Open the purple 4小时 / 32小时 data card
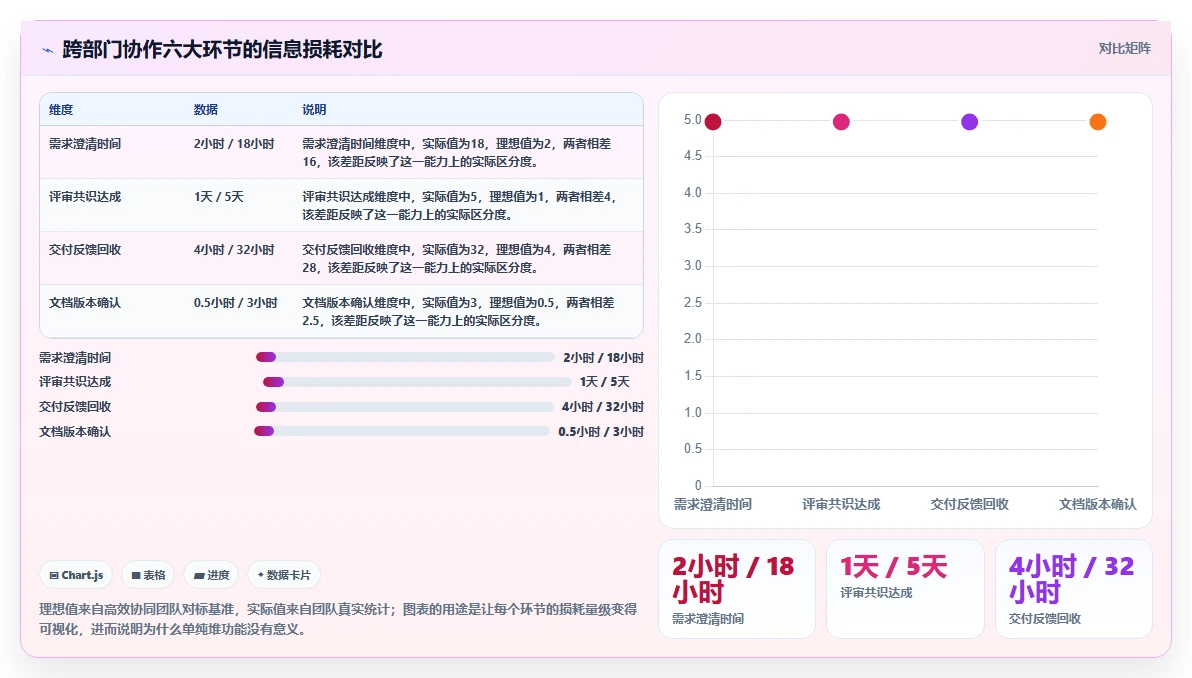The width and height of the screenshot is (1192, 678). pyautogui.click(x=1073, y=589)
